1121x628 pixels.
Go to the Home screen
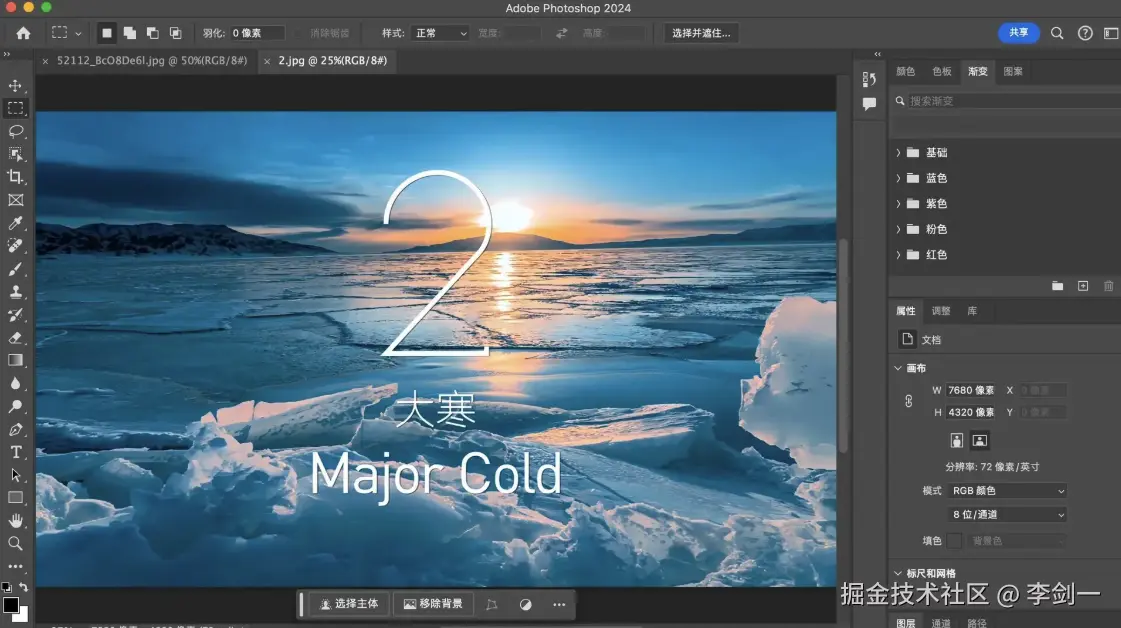pos(24,33)
